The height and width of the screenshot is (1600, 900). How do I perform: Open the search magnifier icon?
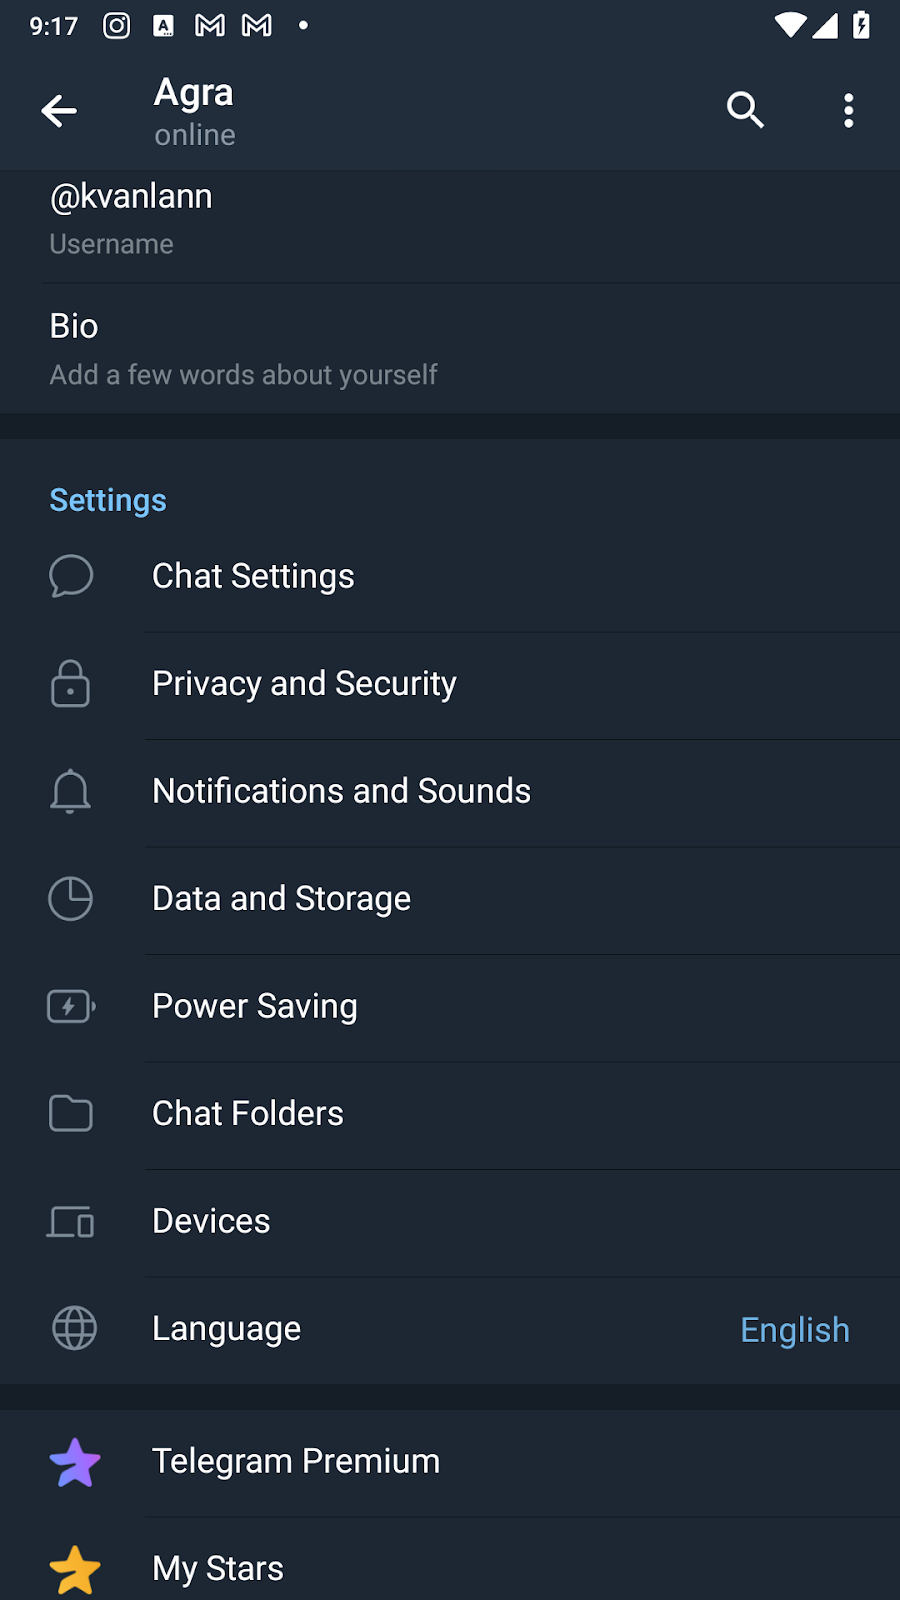pyautogui.click(x=745, y=110)
